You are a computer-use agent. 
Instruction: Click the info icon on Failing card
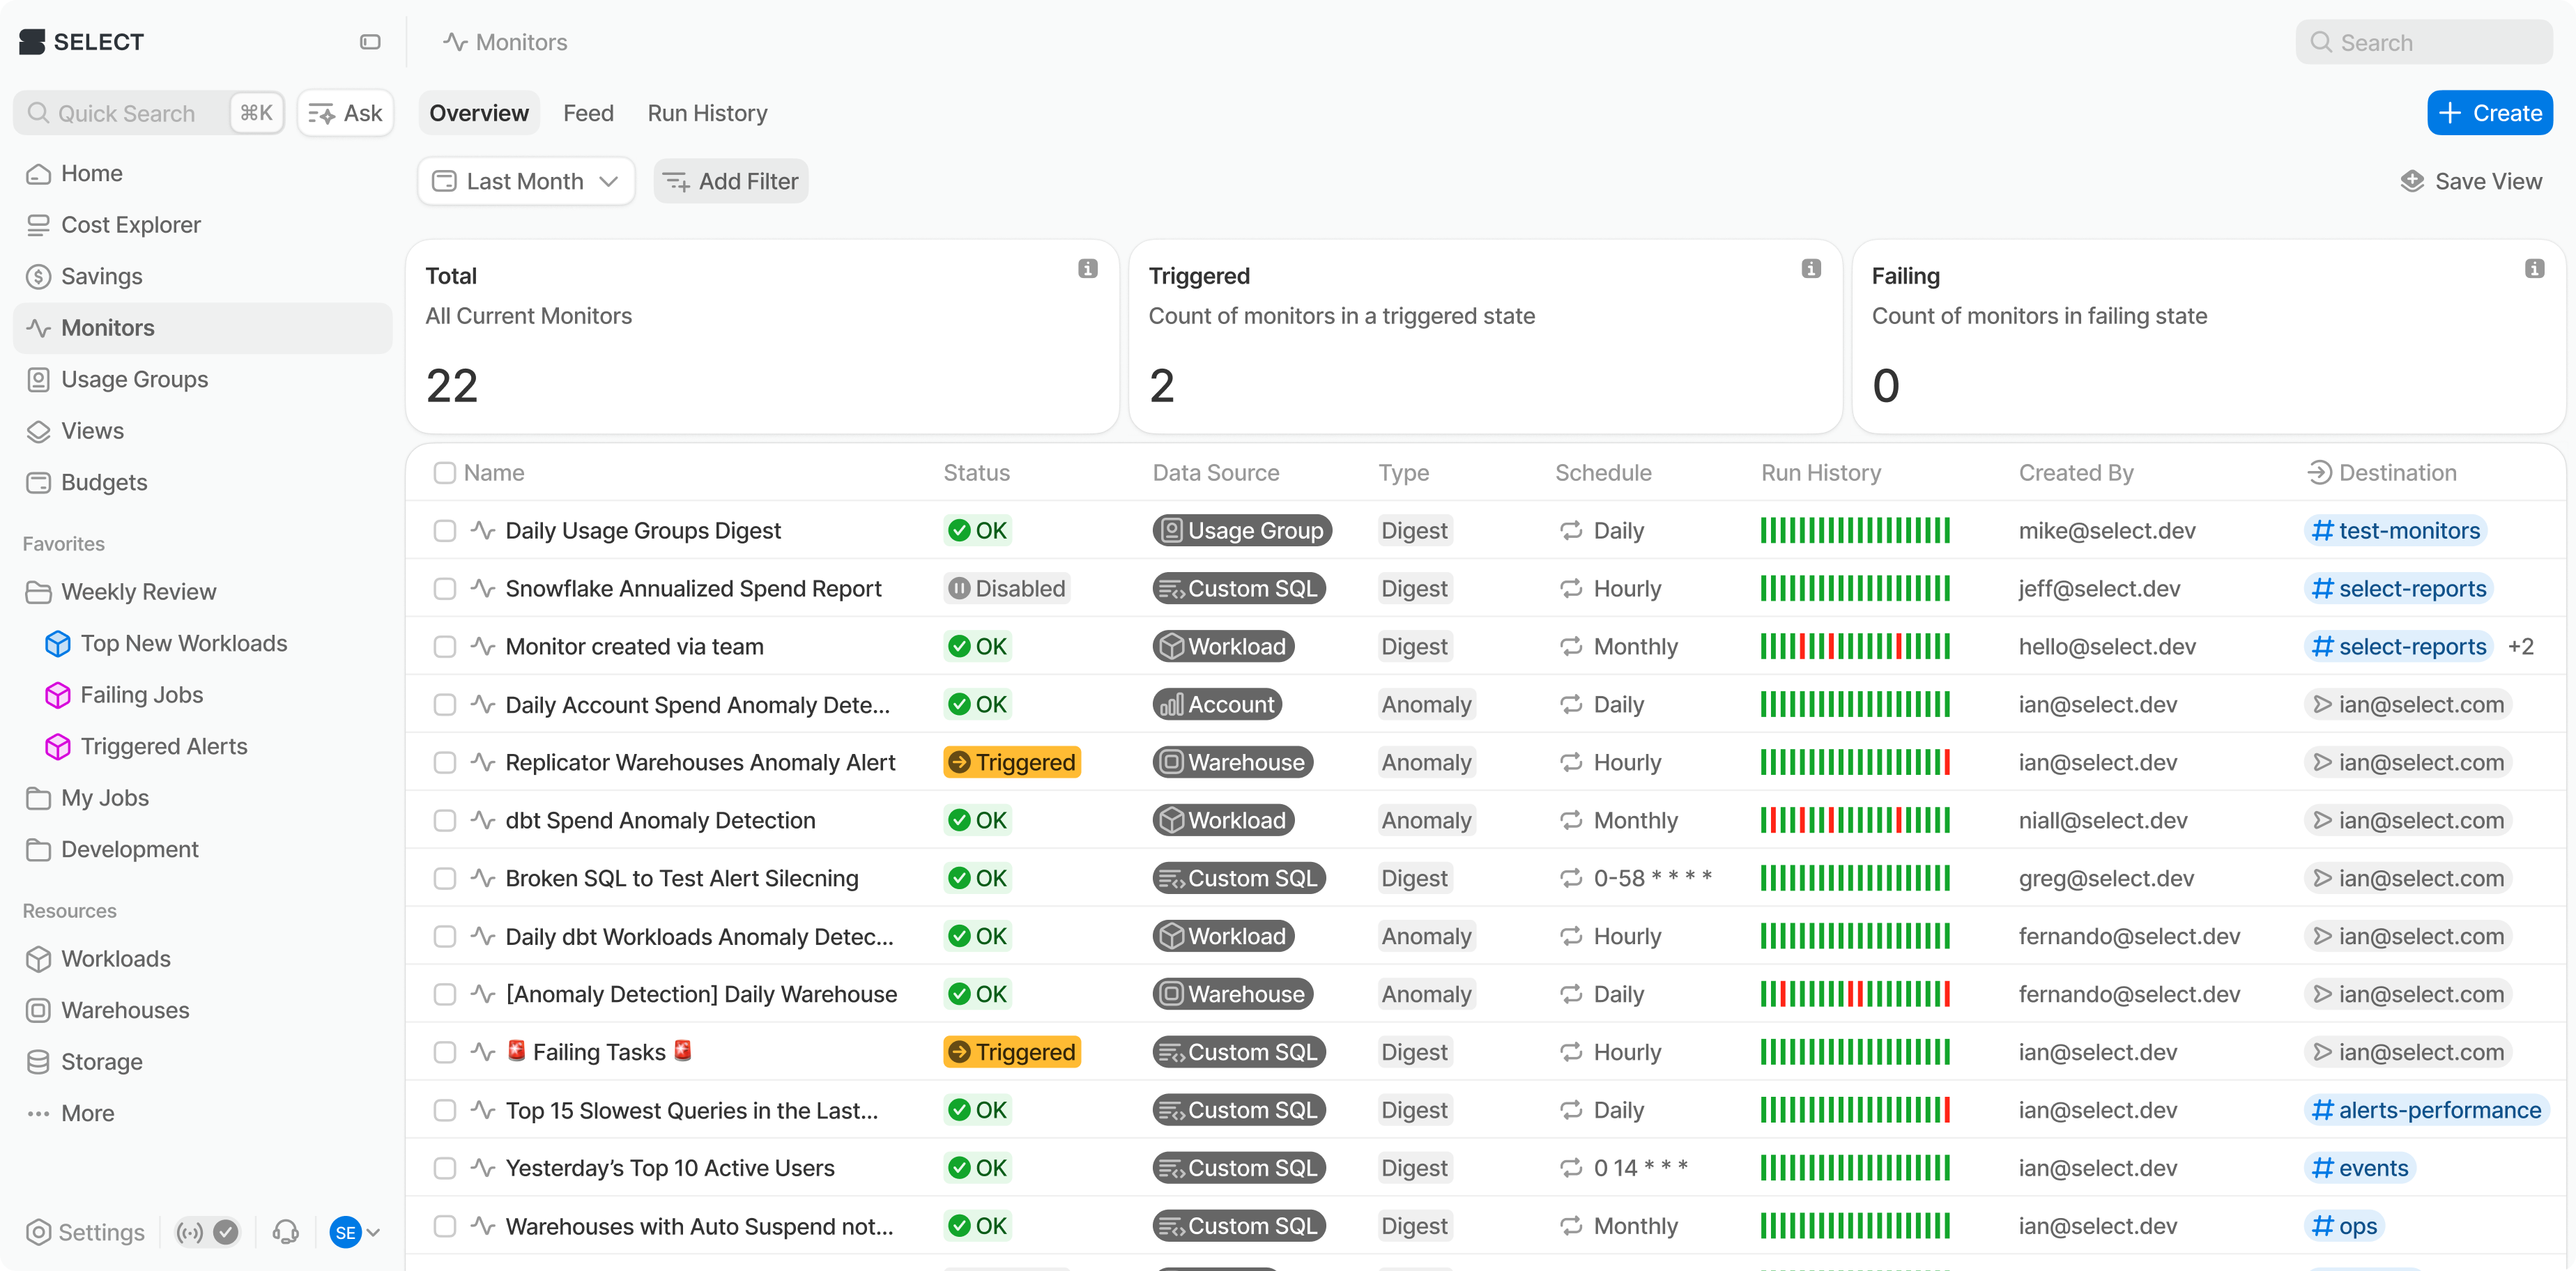coord(2534,268)
